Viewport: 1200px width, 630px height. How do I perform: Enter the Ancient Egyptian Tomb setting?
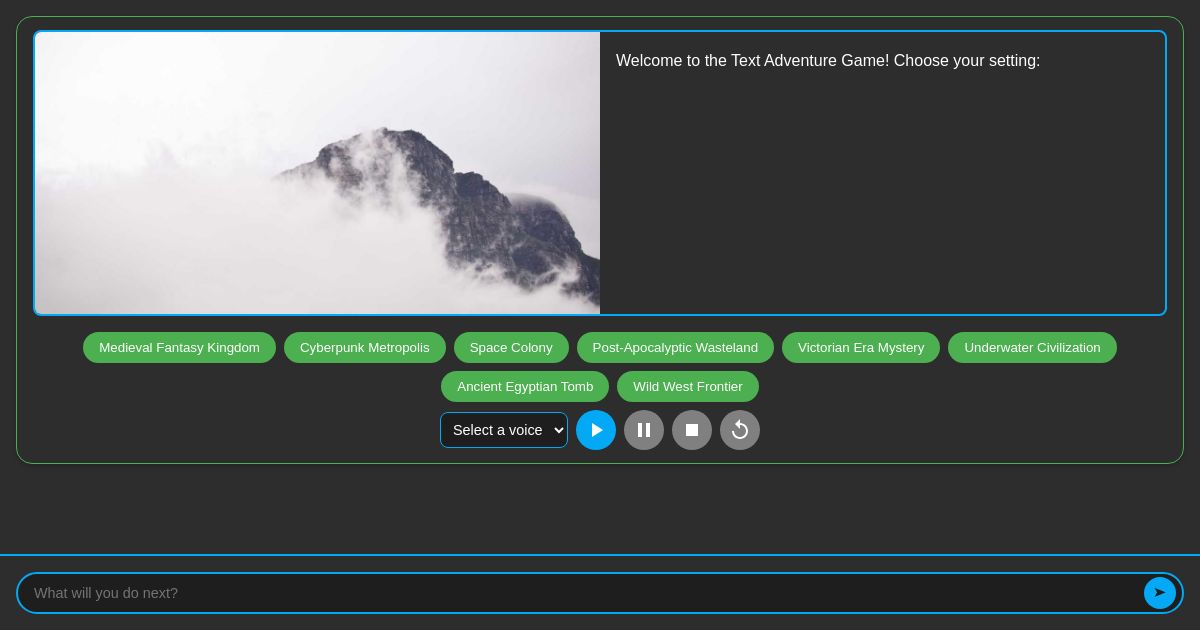tap(525, 386)
